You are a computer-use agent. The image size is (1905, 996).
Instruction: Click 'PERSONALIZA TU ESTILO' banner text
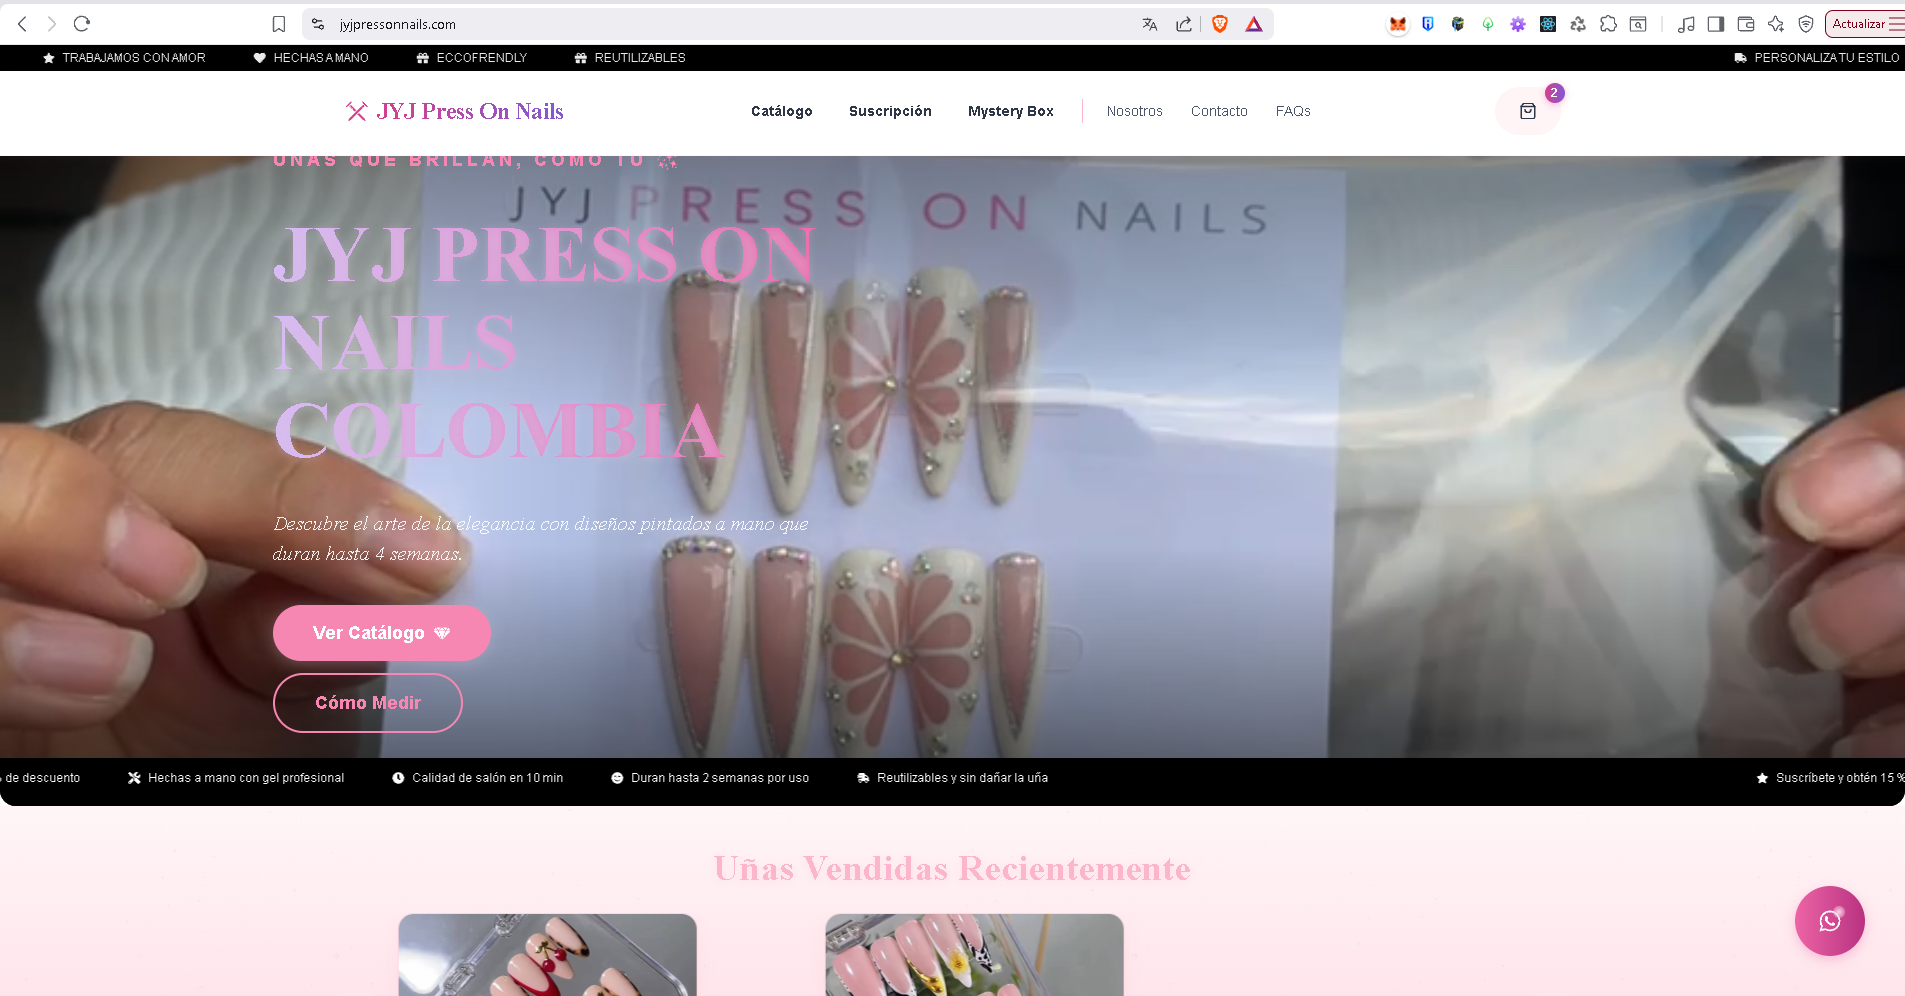(1827, 58)
